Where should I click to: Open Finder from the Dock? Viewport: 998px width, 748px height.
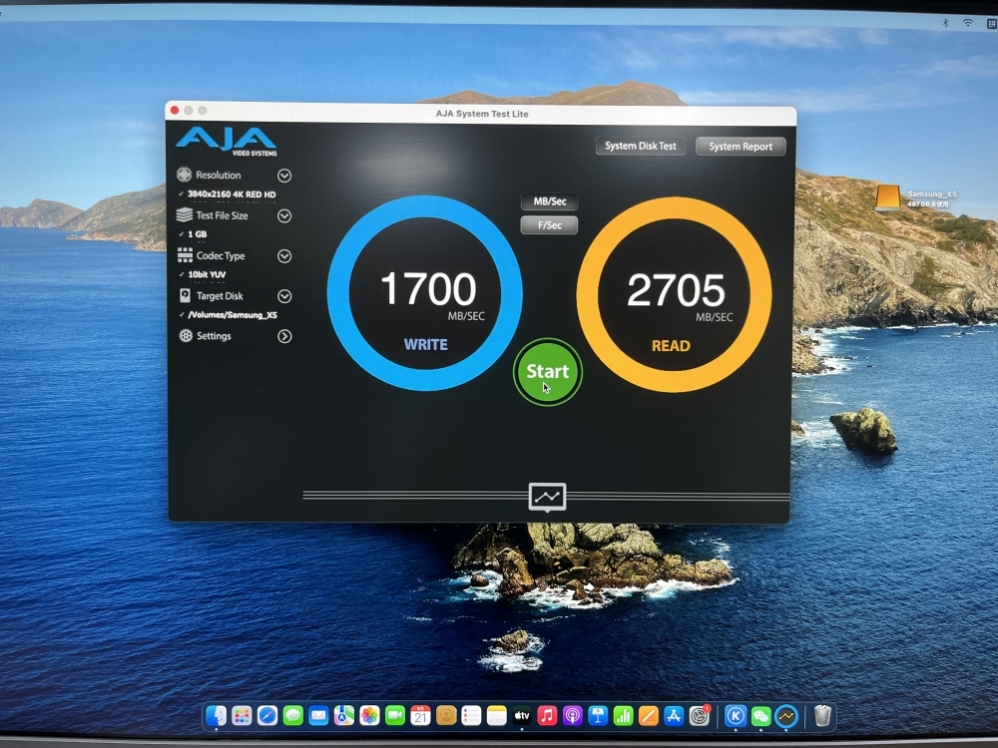(x=216, y=716)
